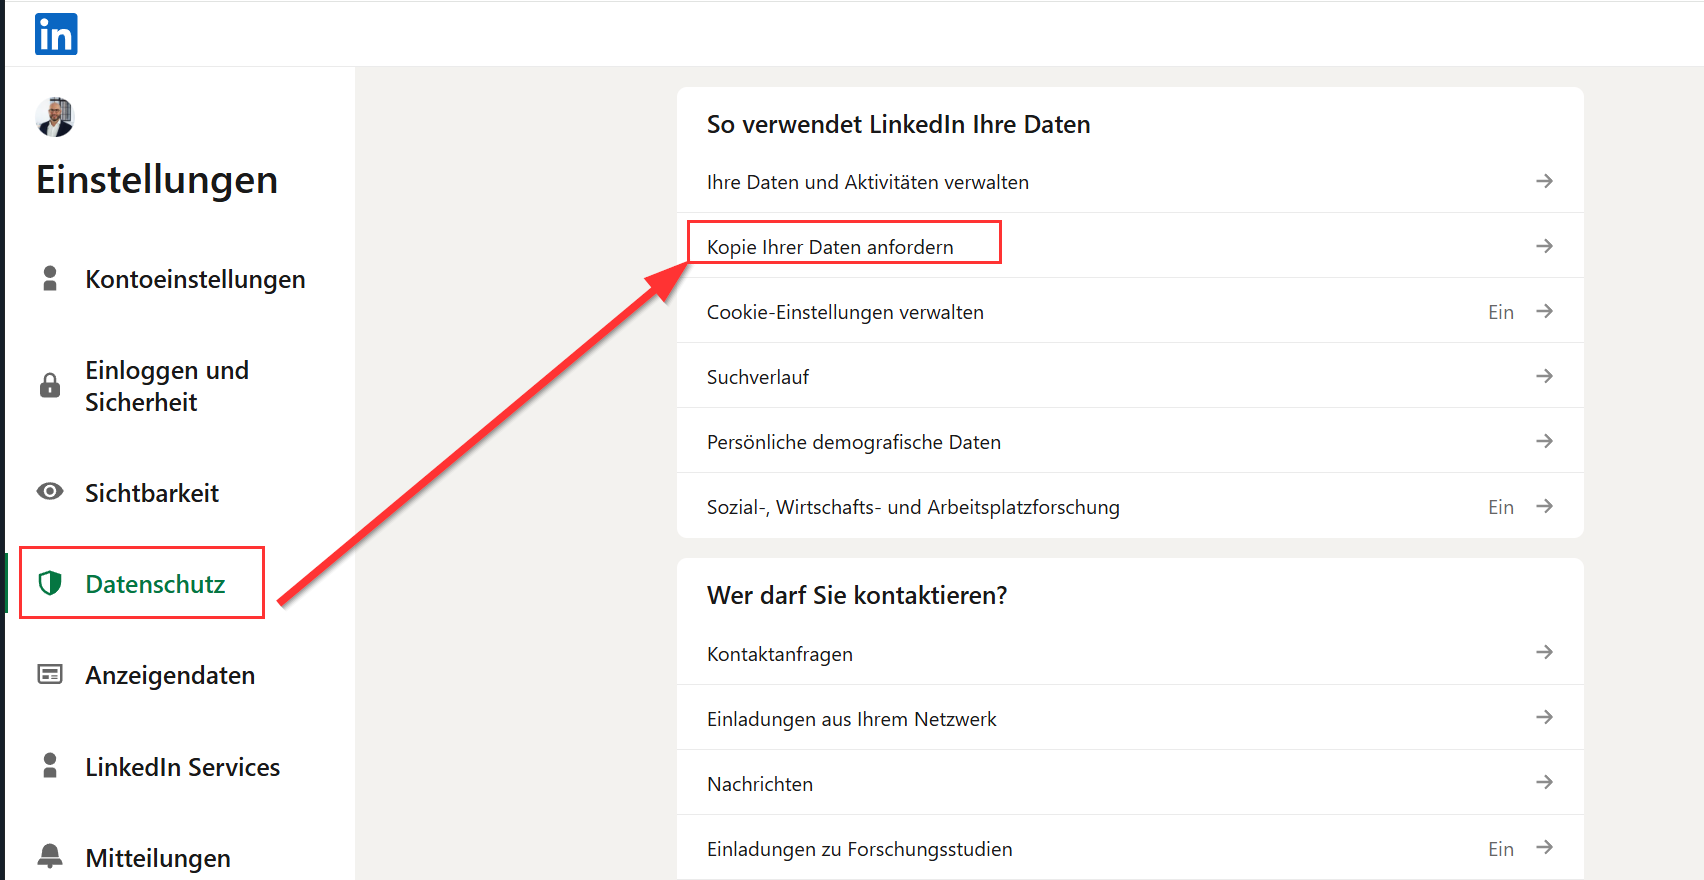
Task: Open the Mitteilungen settings section
Action: [158, 858]
